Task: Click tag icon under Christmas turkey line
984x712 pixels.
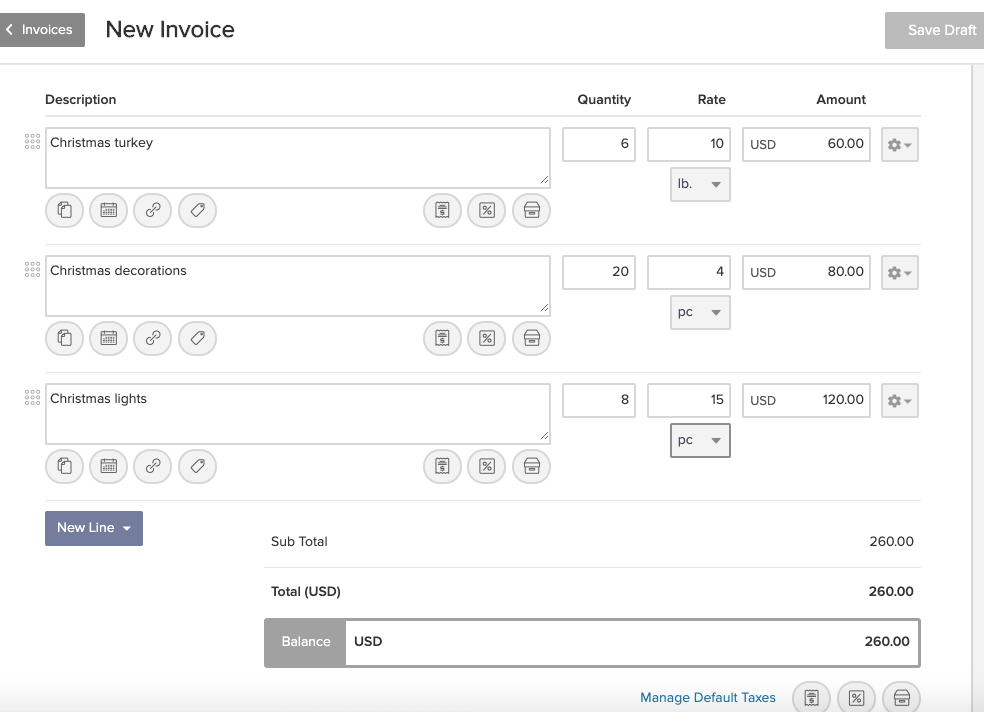Action: [198, 210]
